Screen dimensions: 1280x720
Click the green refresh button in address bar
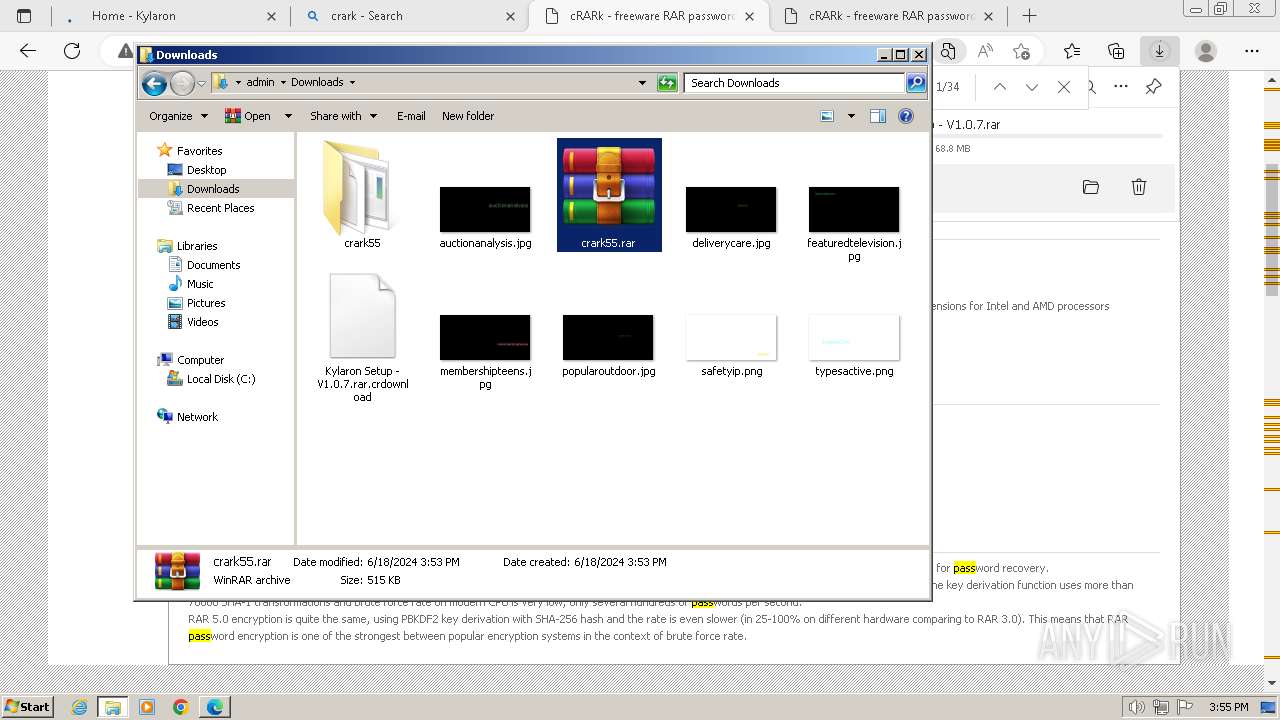pos(667,83)
